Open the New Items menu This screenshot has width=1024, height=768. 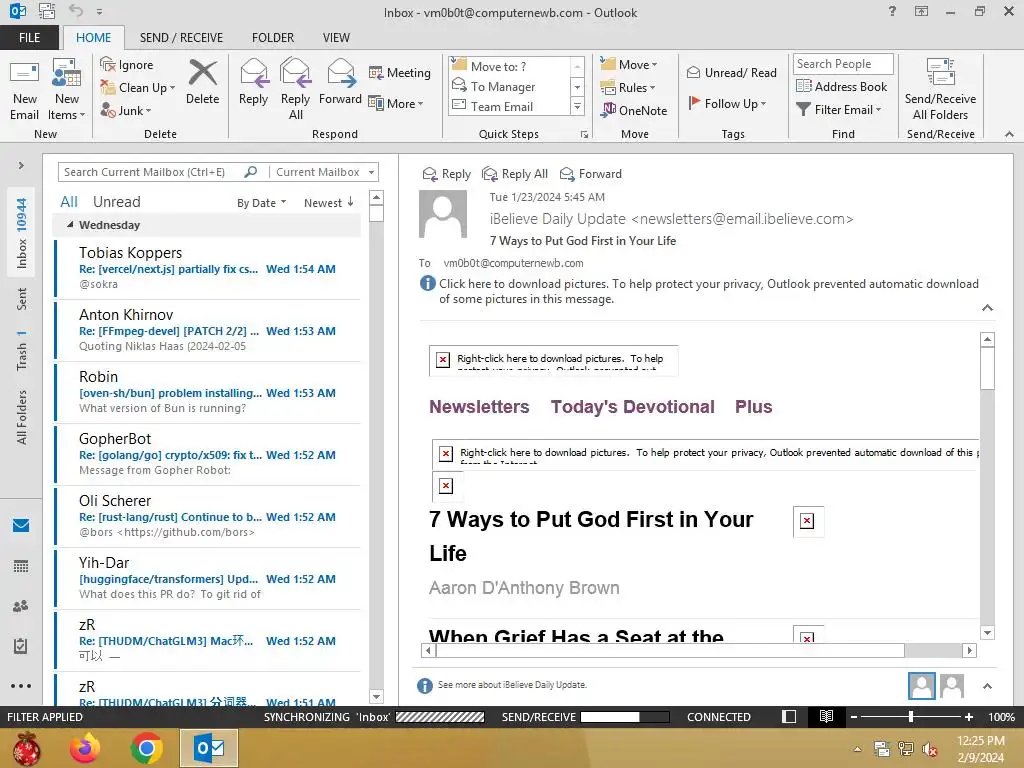pos(67,91)
